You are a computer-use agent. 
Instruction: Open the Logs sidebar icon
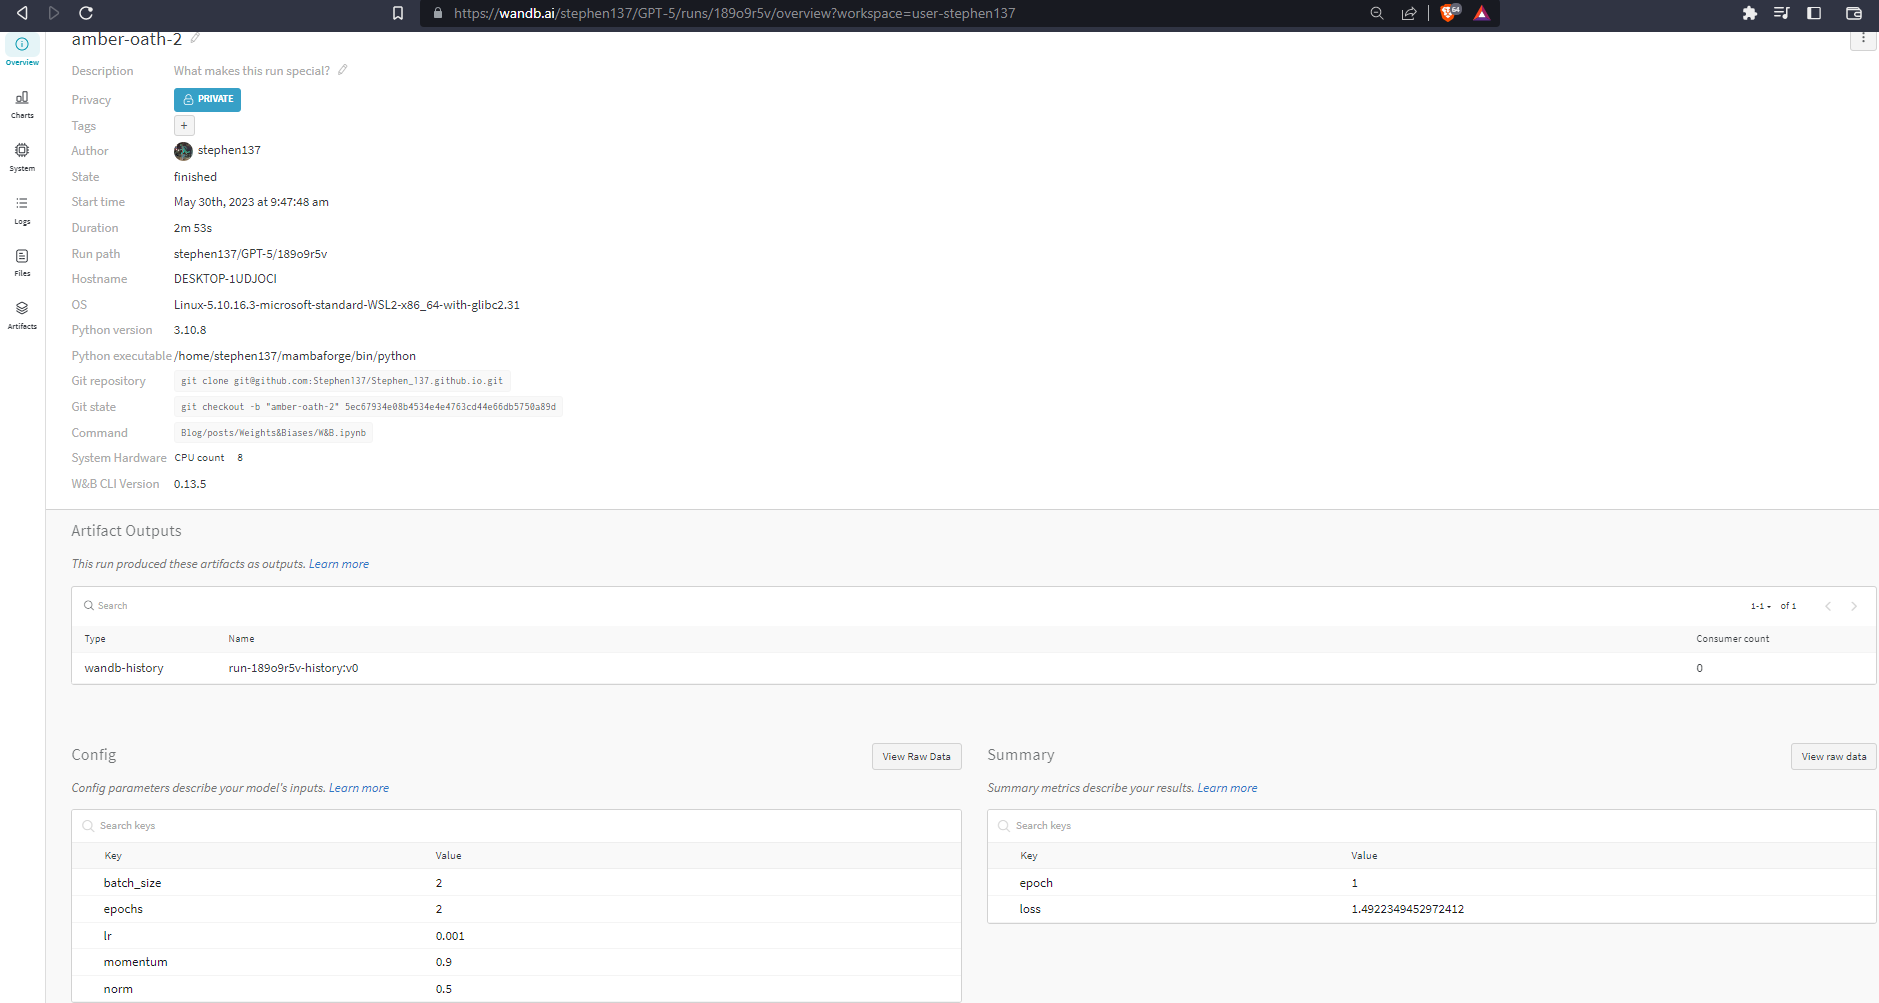click(x=22, y=210)
